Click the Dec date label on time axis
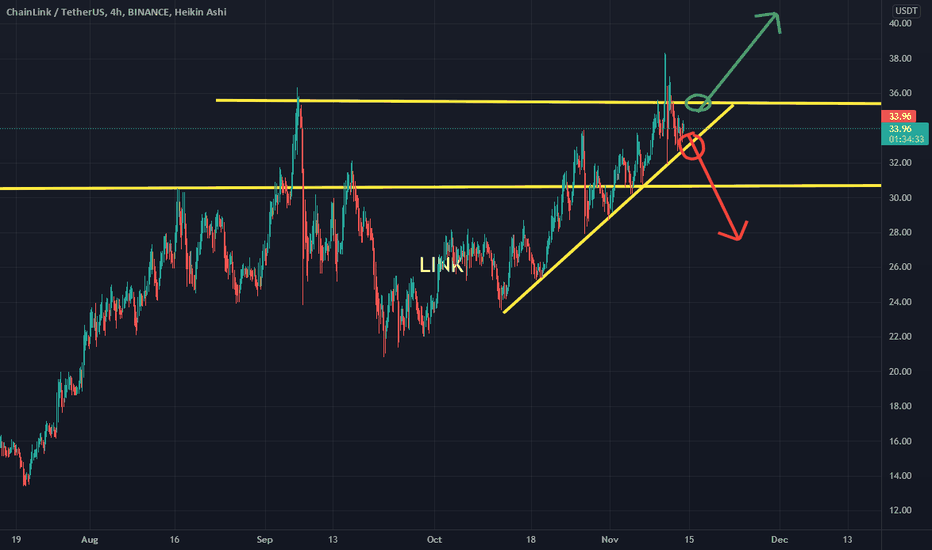Viewport: 932px width, 550px height. 779,540
